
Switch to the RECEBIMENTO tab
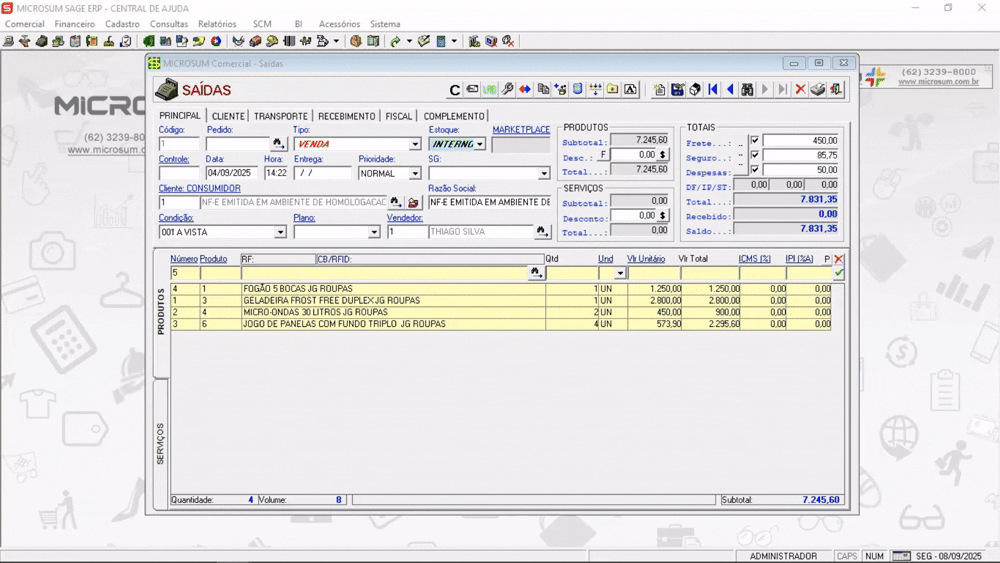pos(346,116)
